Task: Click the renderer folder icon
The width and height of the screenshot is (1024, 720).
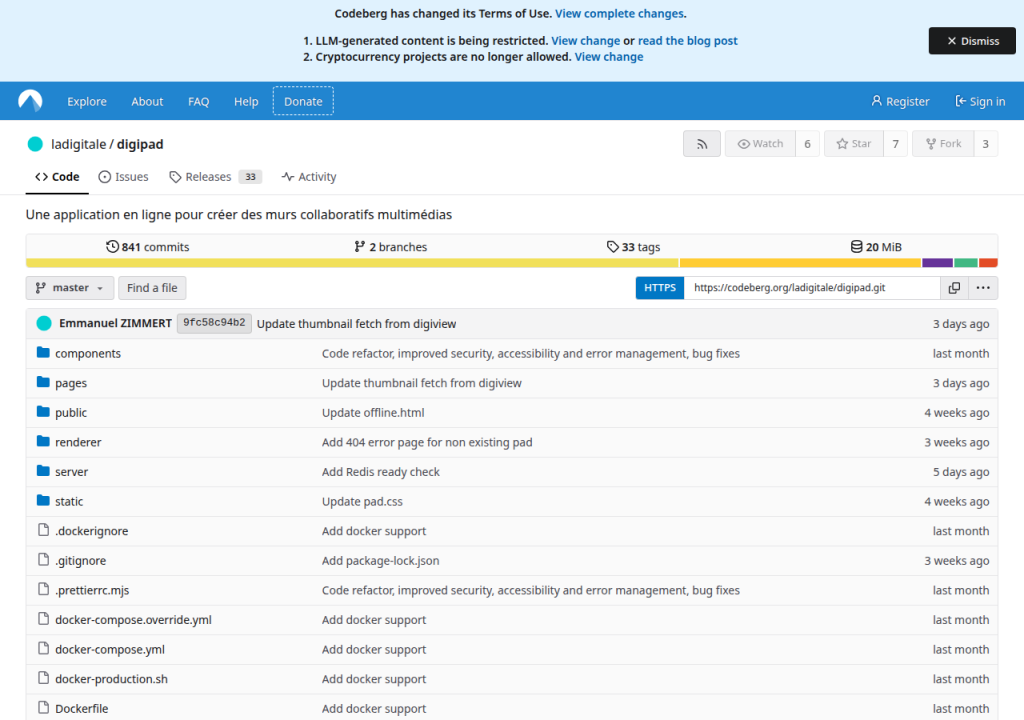Action: [x=44, y=442]
